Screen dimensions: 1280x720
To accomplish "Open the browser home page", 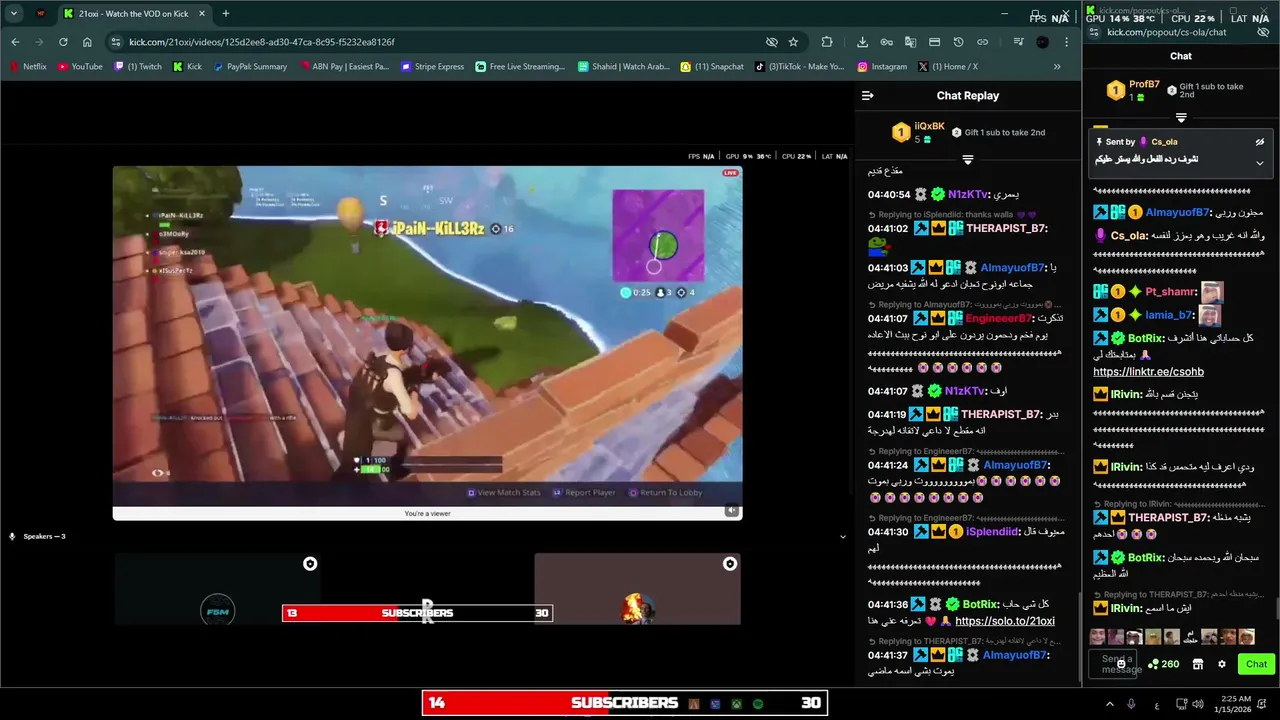I will pyautogui.click(x=87, y=42).
